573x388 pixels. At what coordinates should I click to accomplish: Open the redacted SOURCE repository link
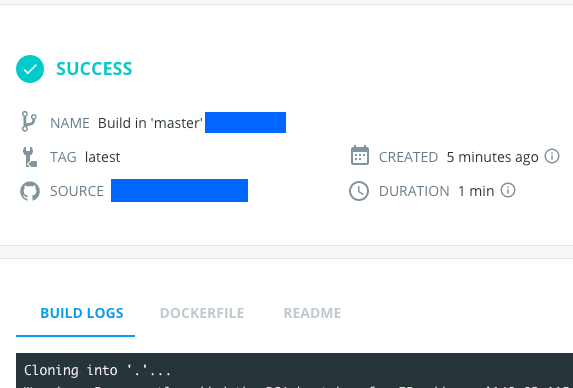[179, 190]
